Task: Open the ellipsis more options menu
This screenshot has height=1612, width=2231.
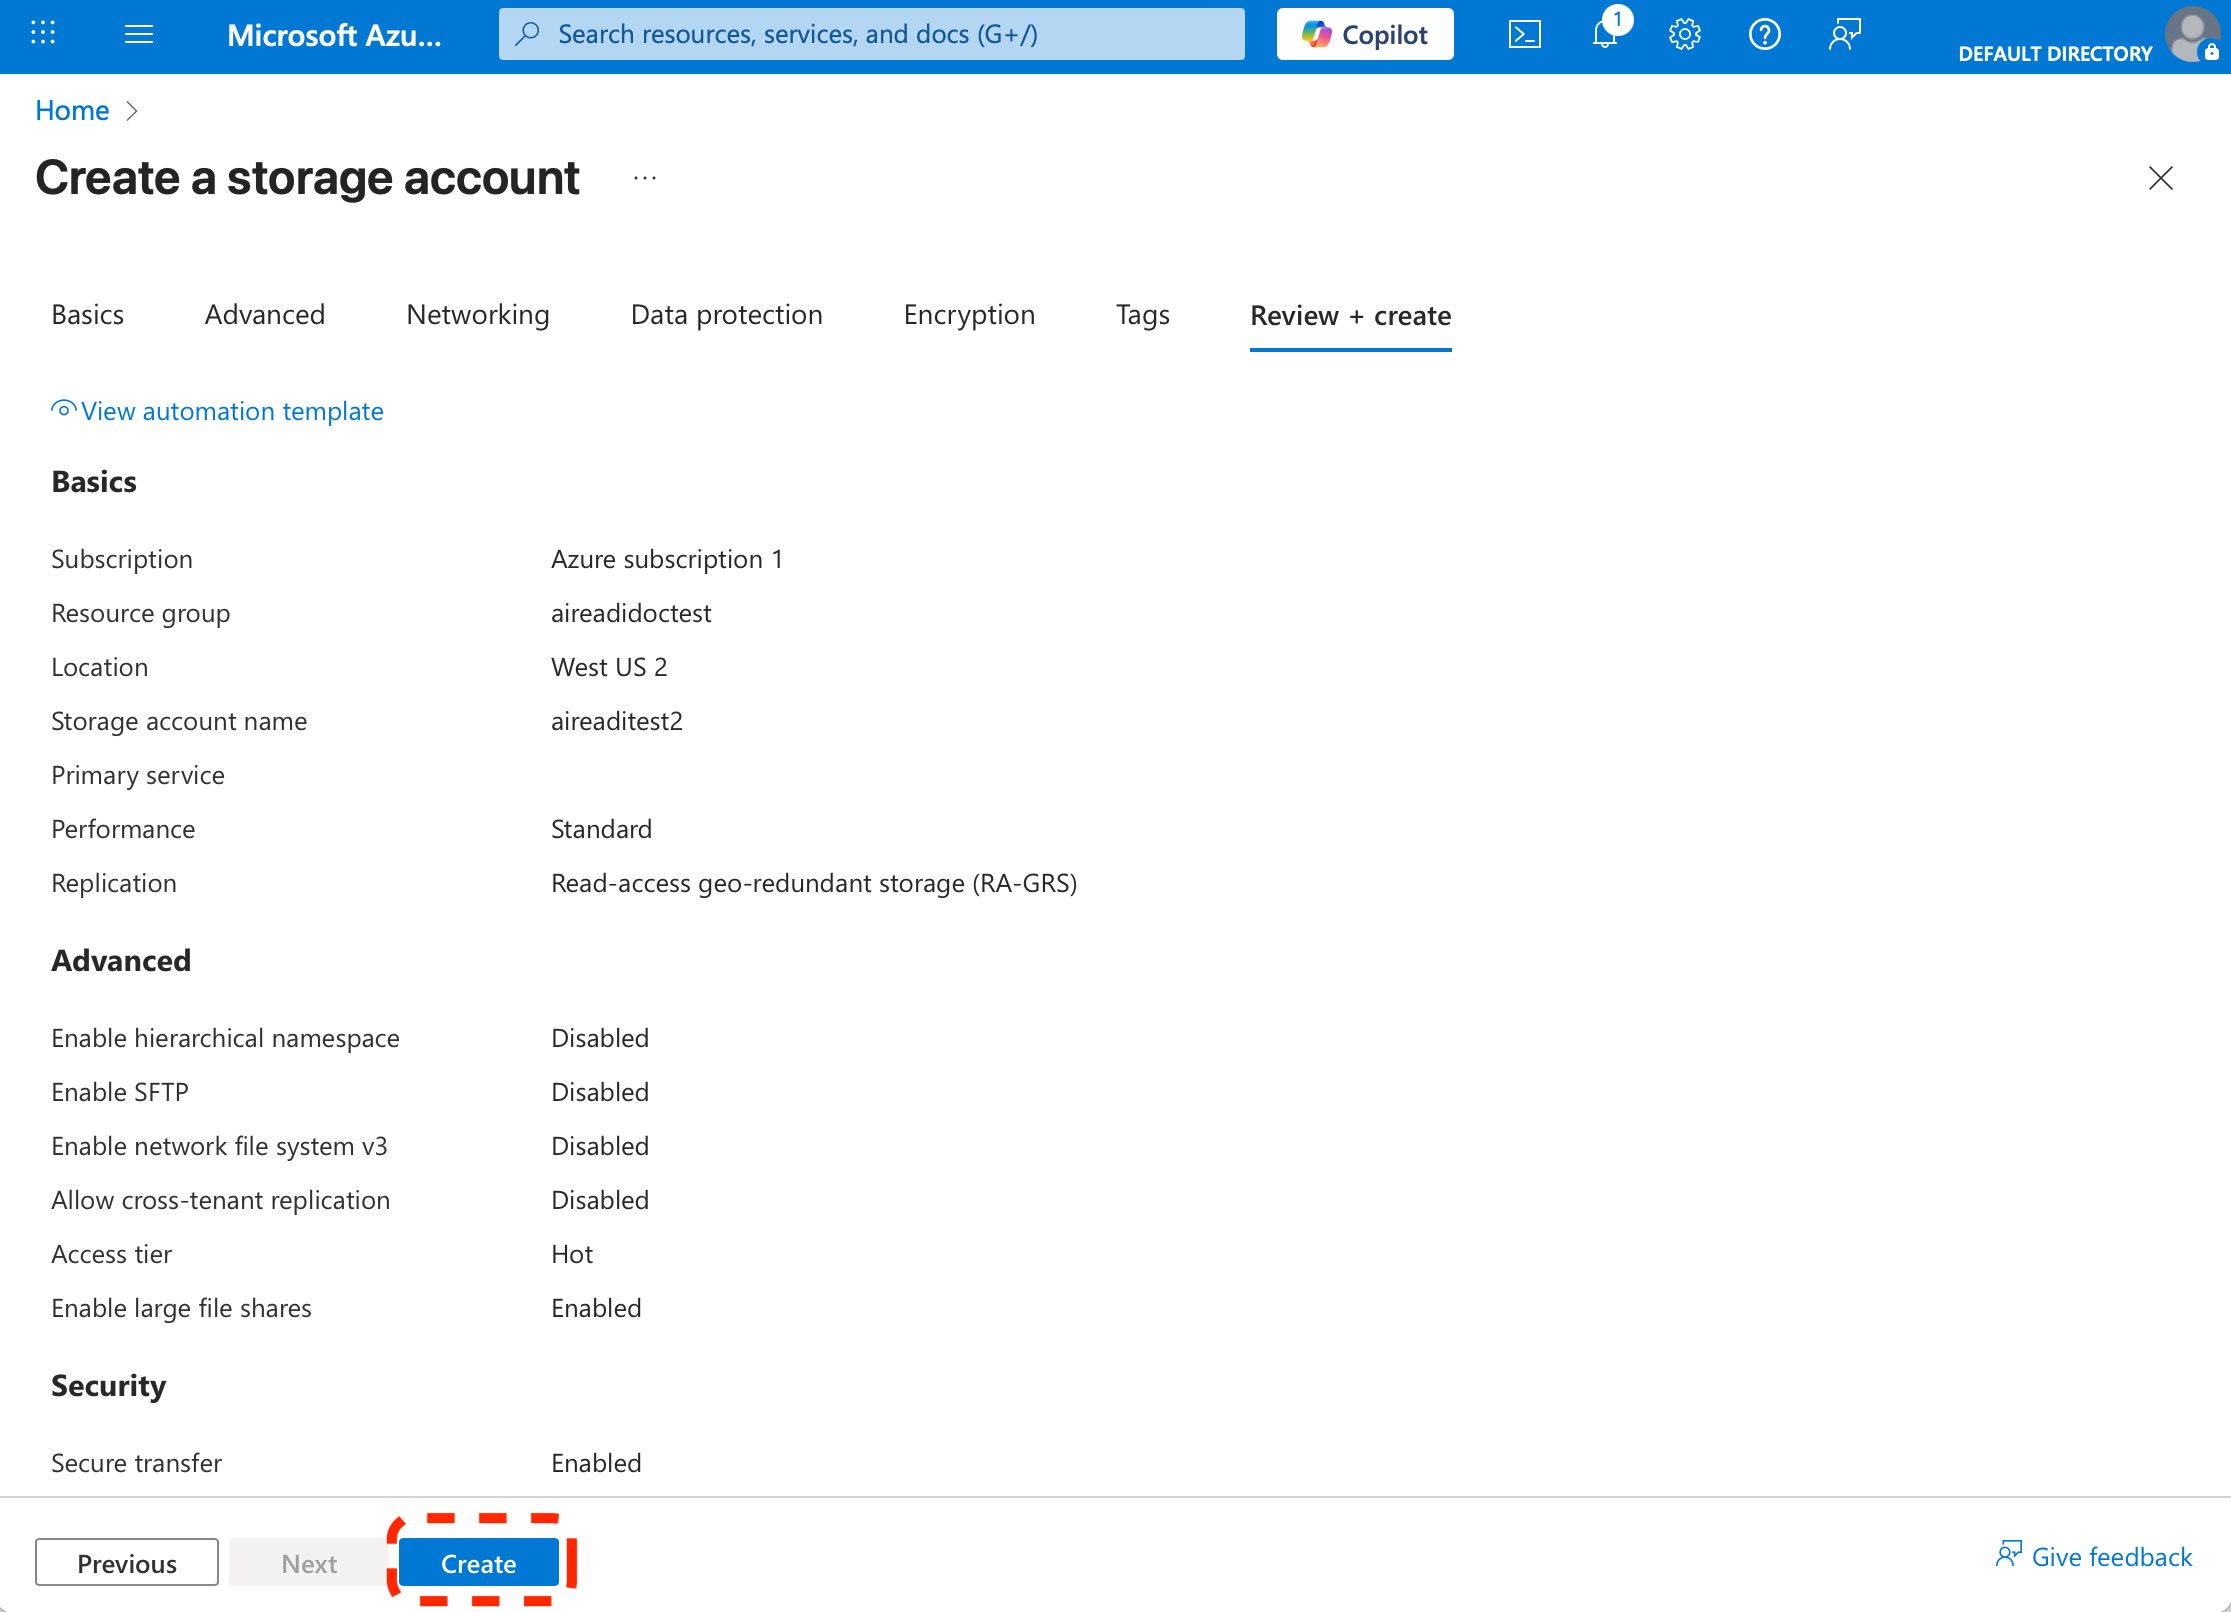Action: pos(645,178)
